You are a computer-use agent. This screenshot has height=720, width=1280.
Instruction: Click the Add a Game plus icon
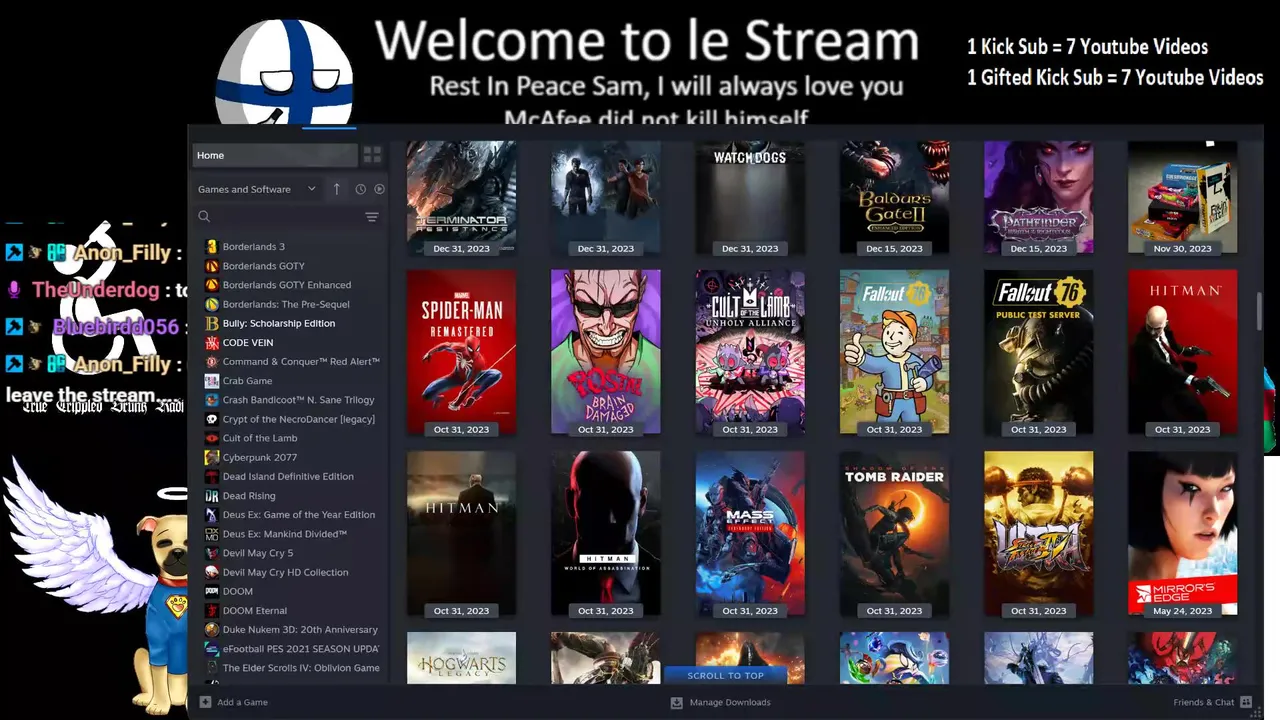tap(205, 702)
